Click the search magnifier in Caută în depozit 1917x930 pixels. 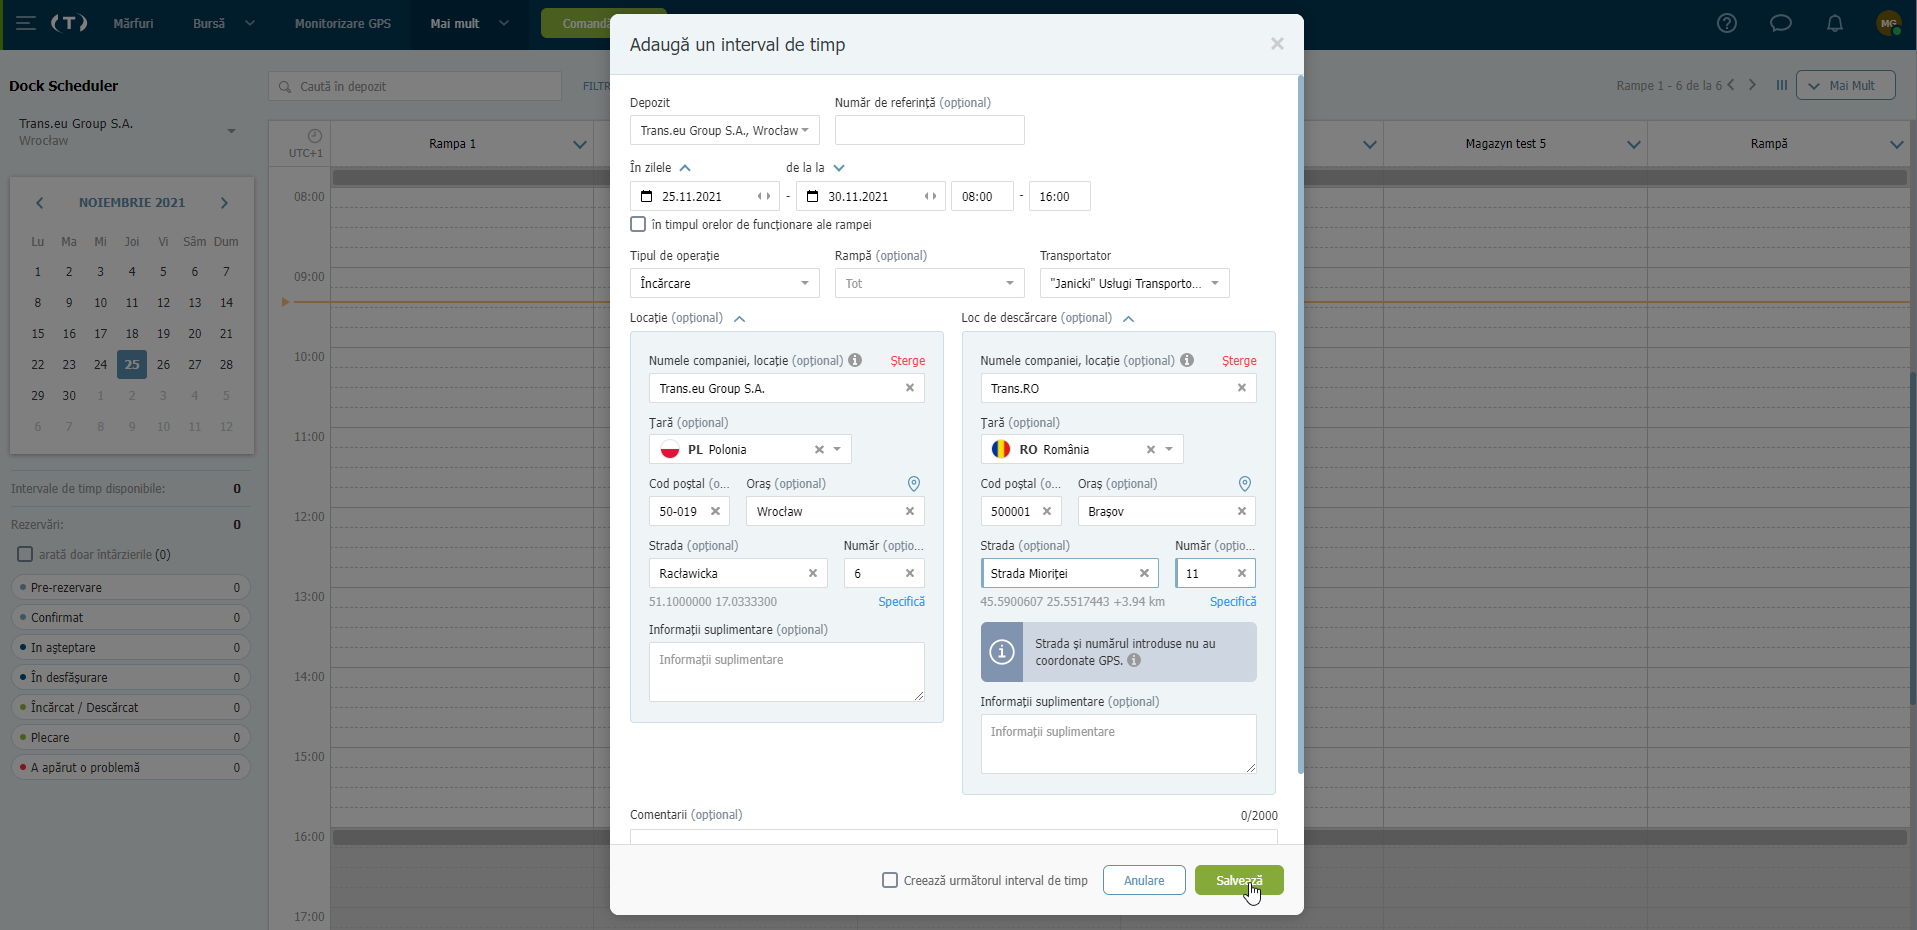tap(285, 87)
